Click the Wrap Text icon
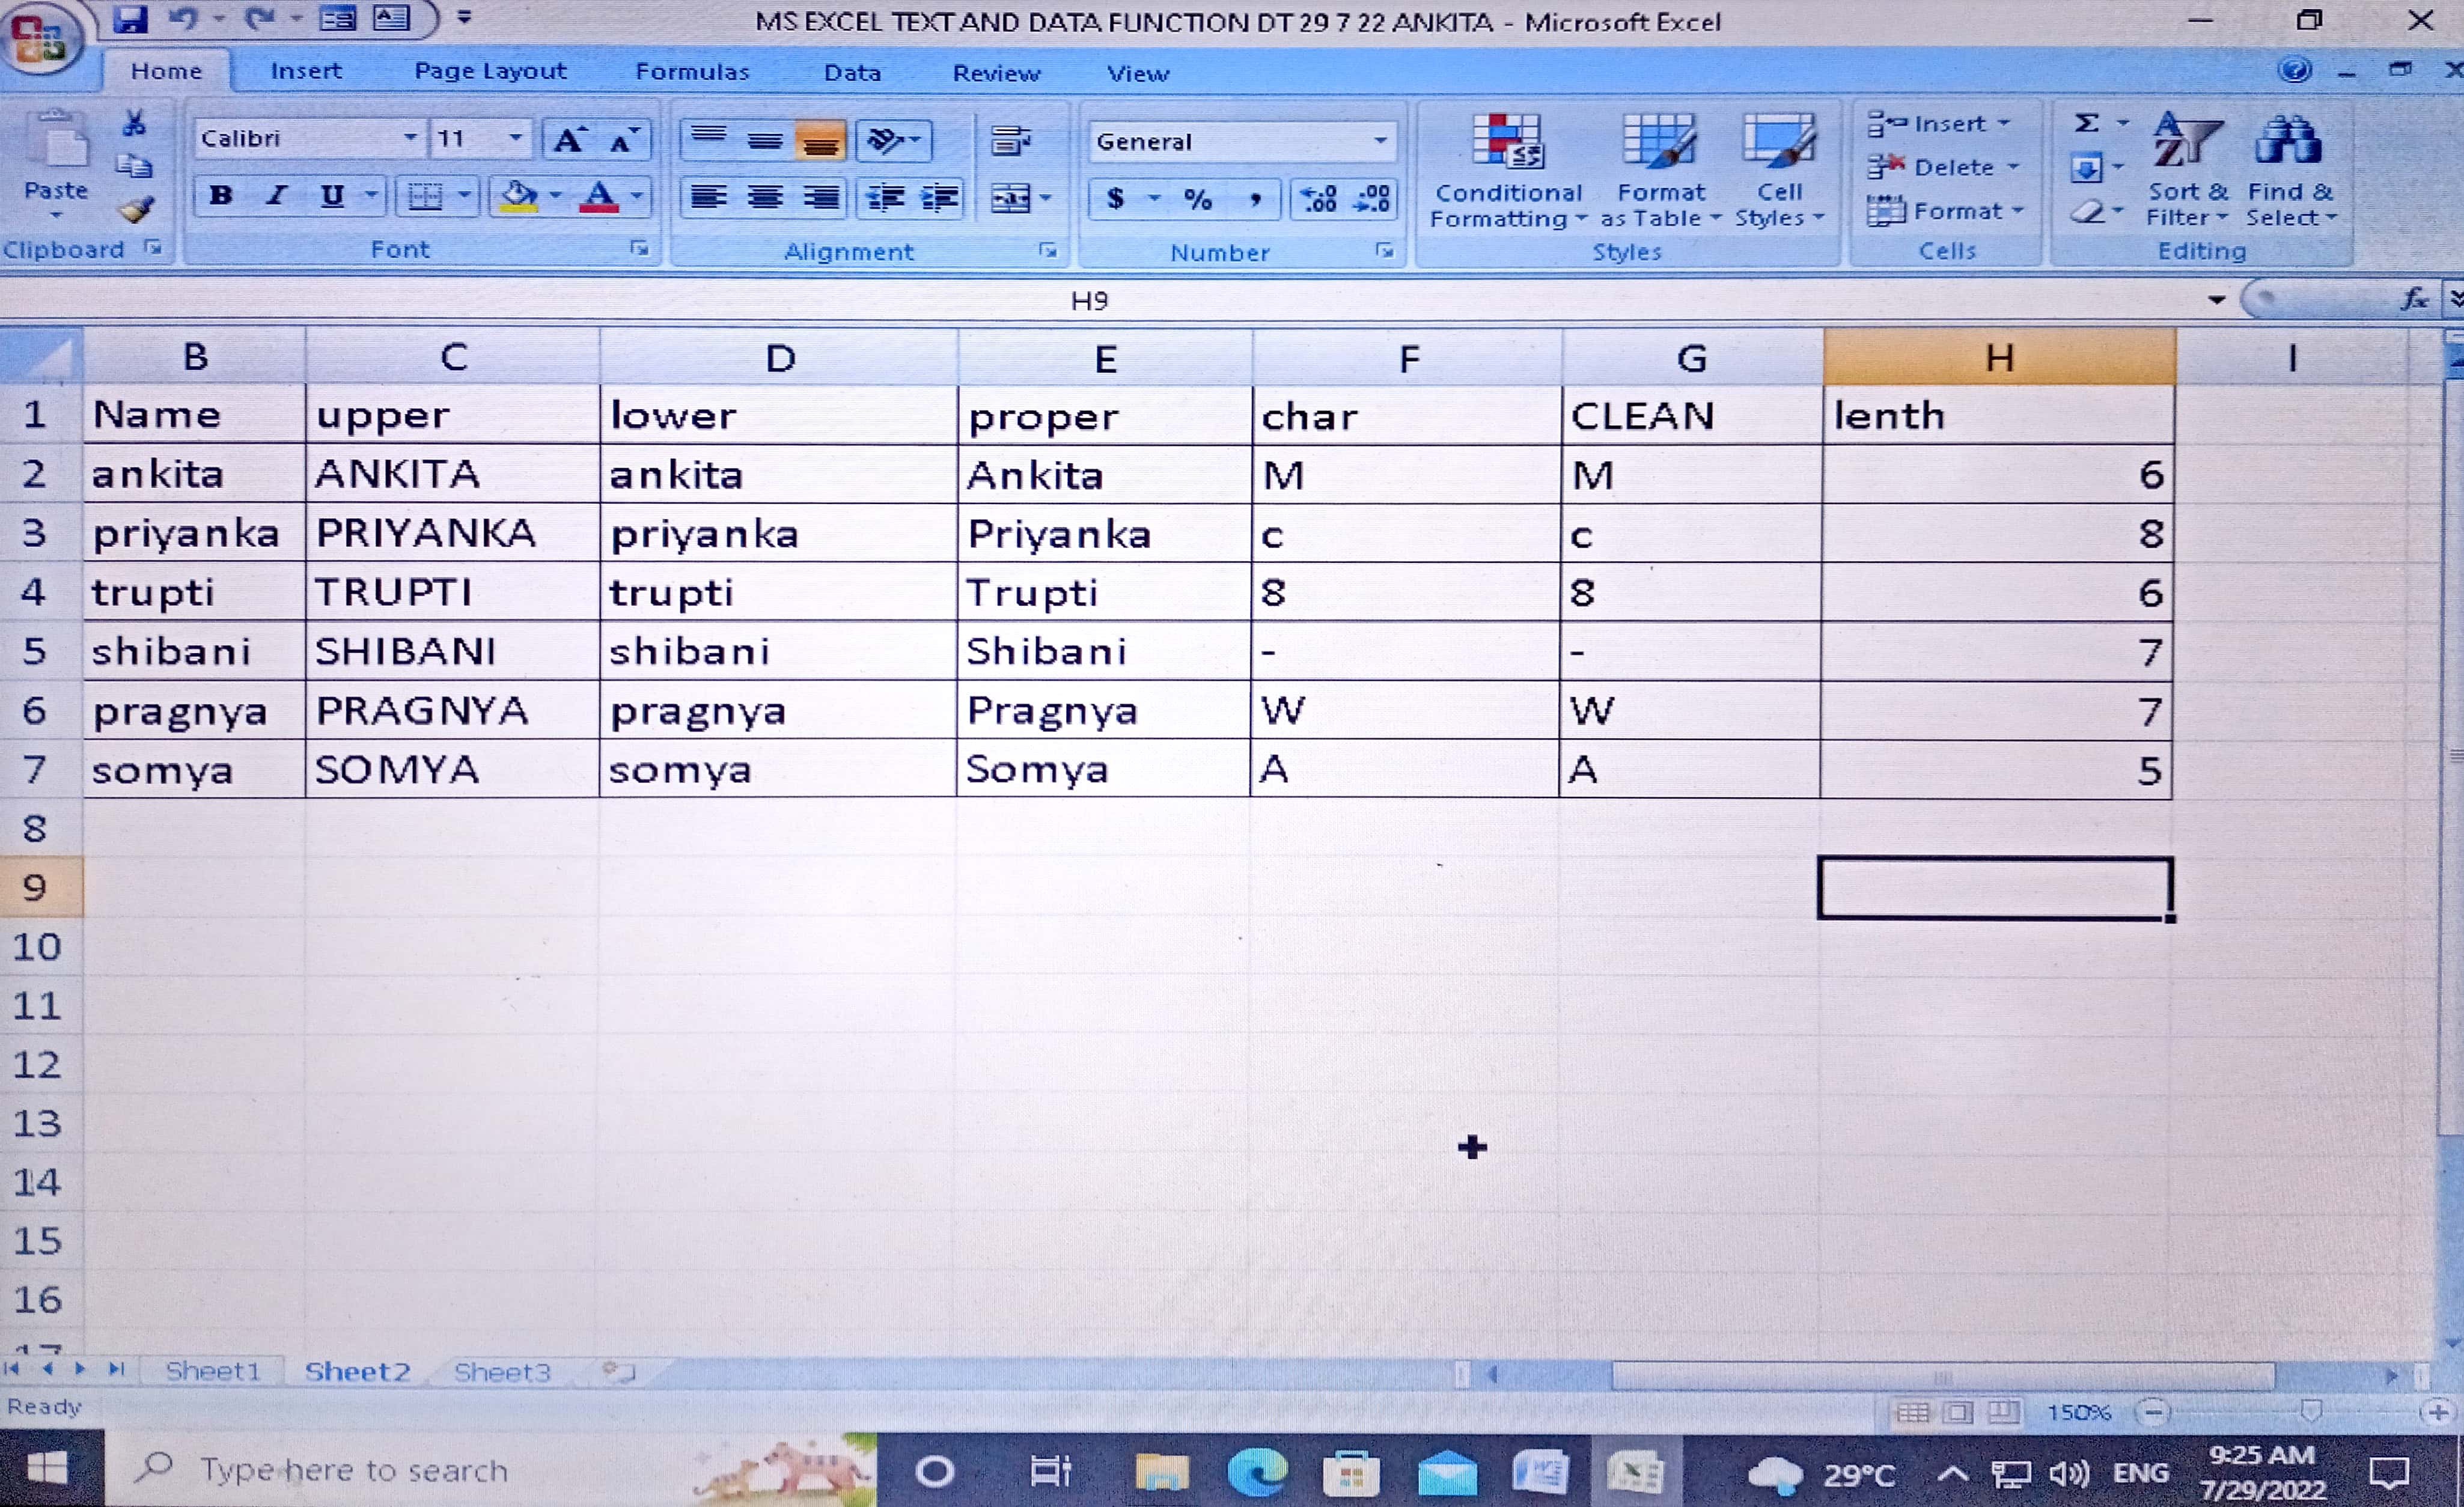Screen dimensions: 2464x1507 pos(1010,141)
